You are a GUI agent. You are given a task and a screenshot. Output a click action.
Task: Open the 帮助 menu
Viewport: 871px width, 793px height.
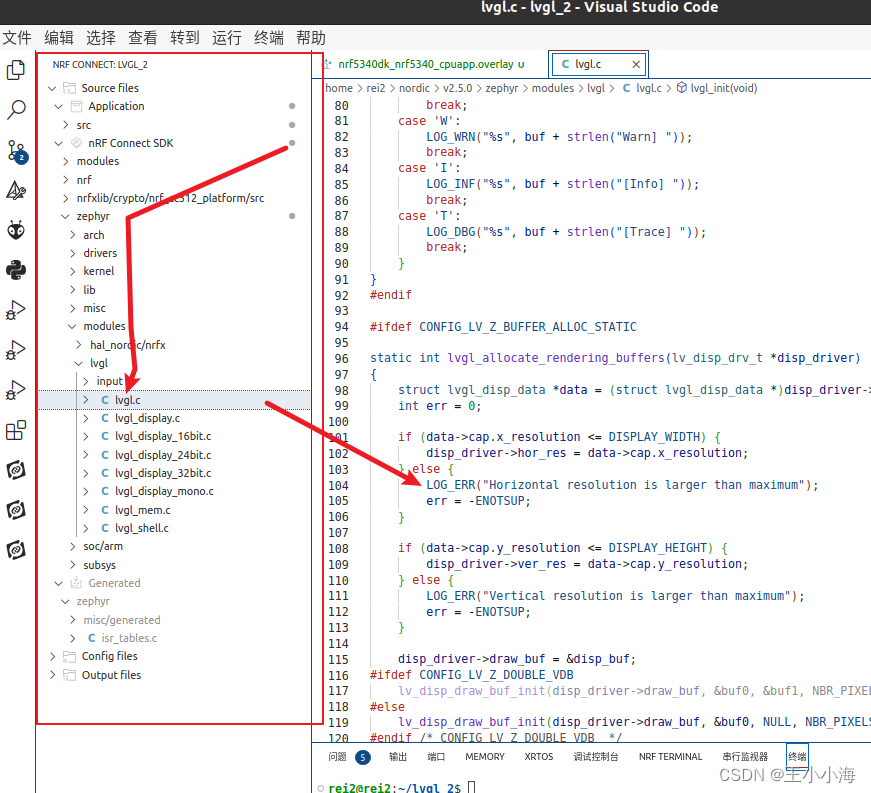point(311,38)
